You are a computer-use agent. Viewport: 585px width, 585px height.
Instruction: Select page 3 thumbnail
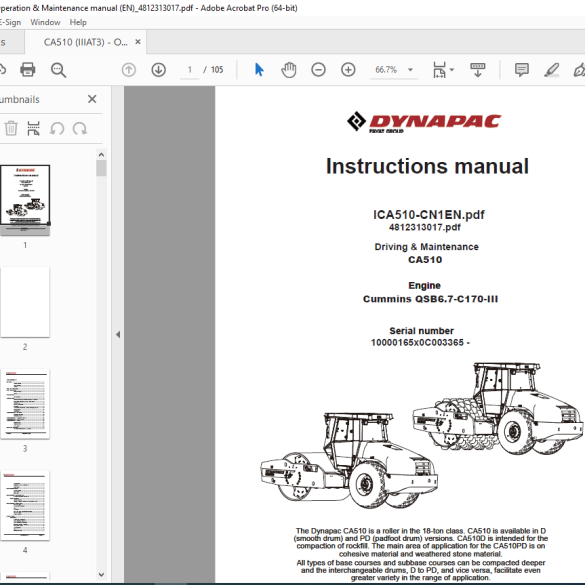pyautogui.click(x=25, y=404)
